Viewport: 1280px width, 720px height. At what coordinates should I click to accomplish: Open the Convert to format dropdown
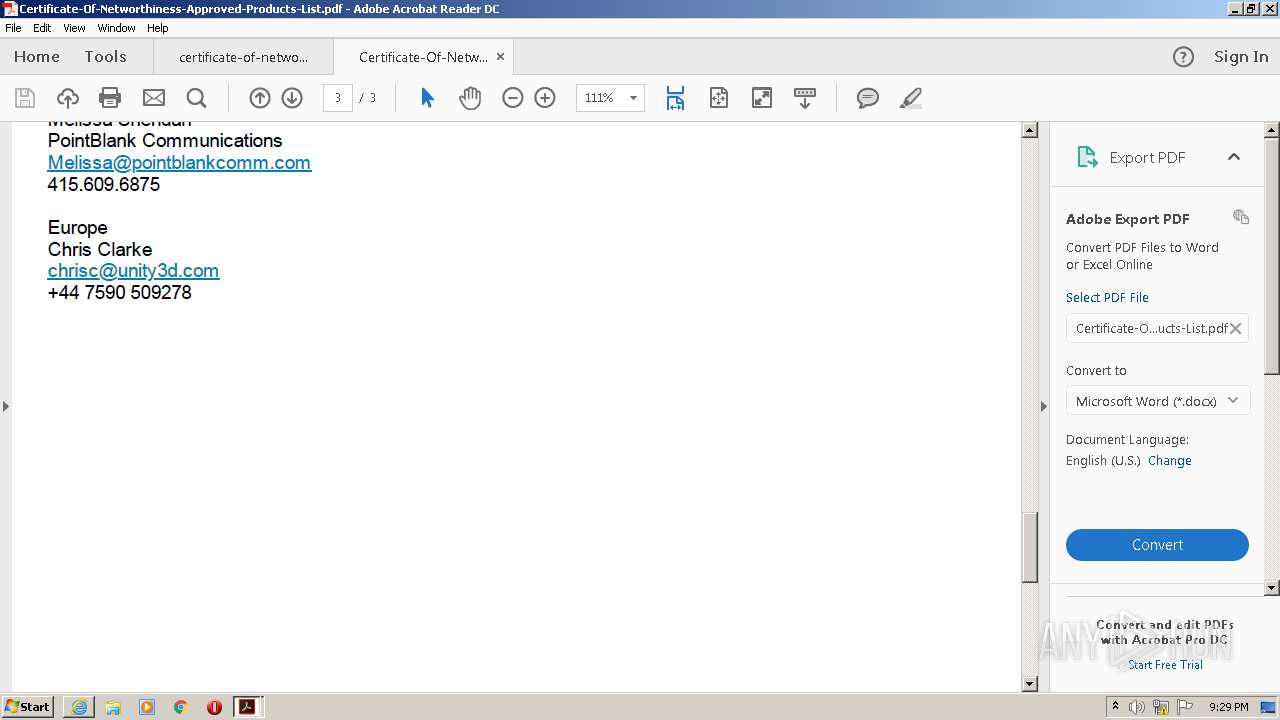[x=1157, y=401]
